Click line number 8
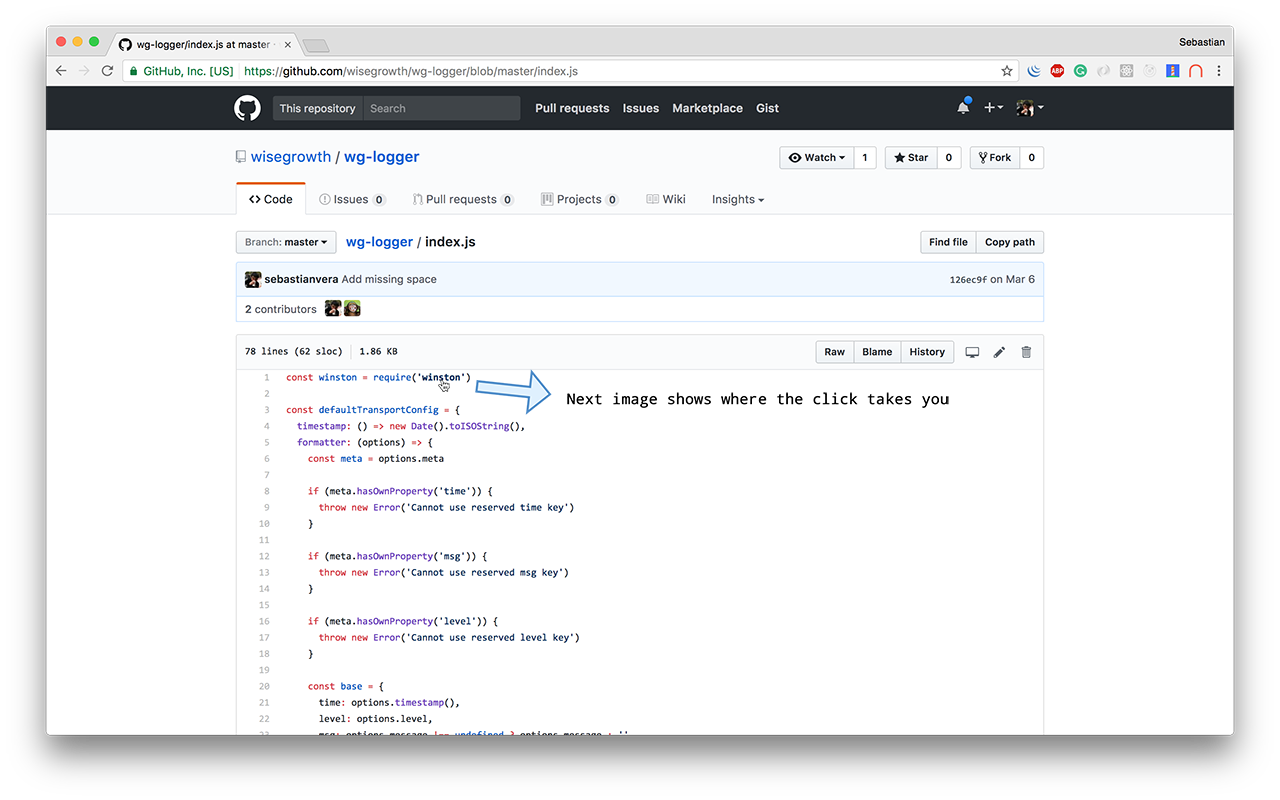Screen dimensions: 1280x800 [266, 491]
